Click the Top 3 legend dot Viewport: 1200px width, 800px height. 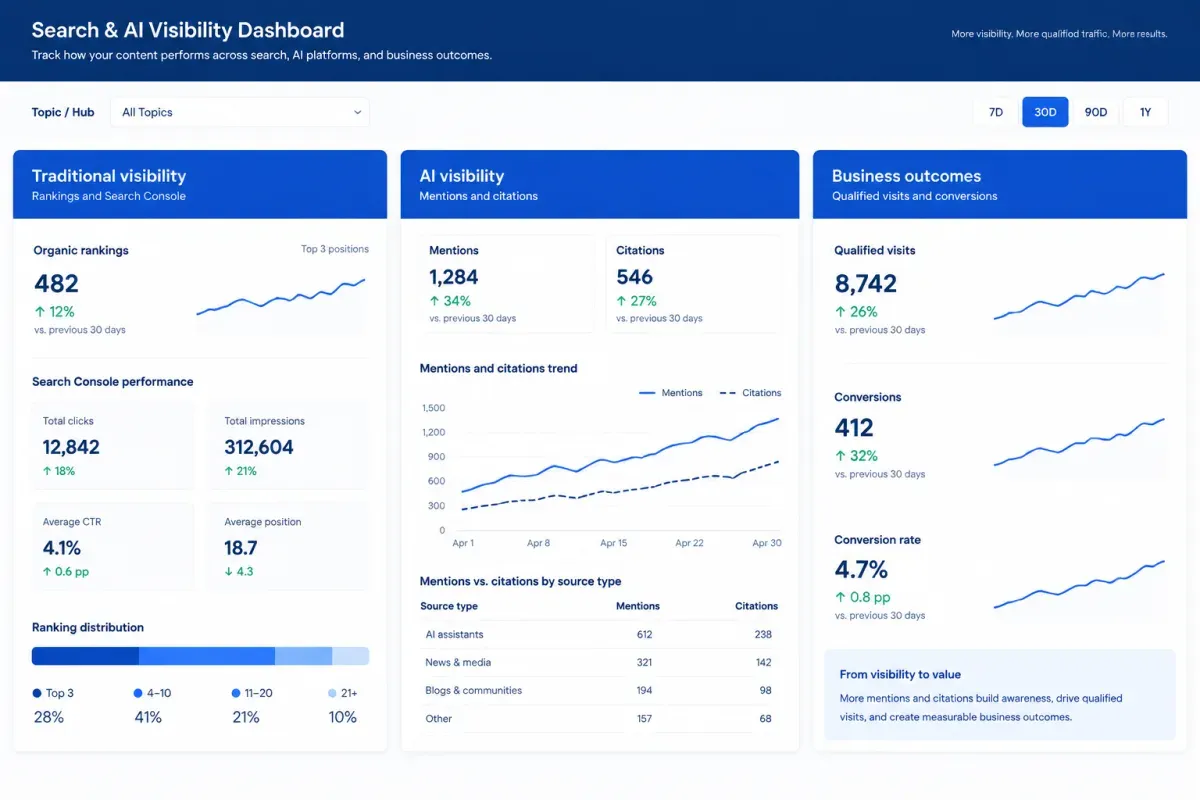click(x=37, y=693)
